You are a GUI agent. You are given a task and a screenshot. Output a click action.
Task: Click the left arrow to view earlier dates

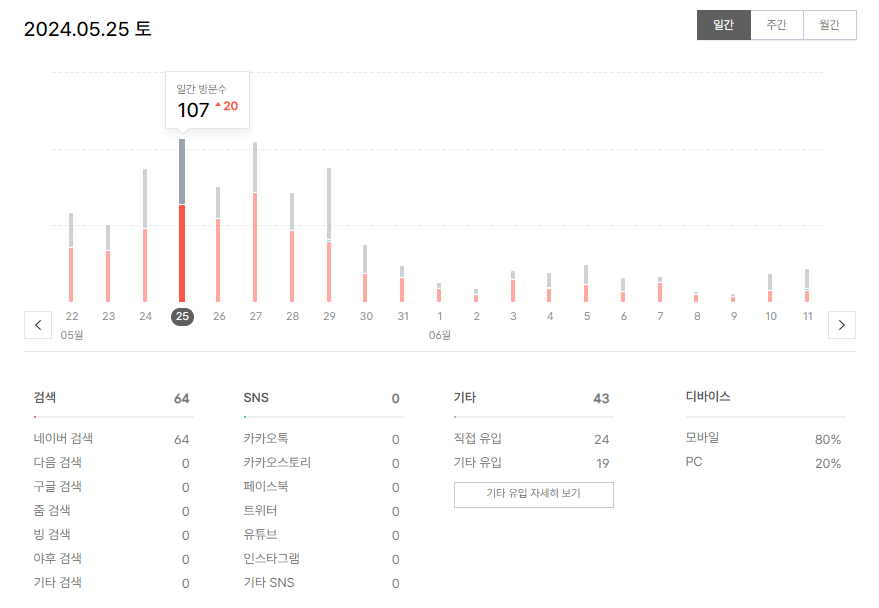pos(37,324)
